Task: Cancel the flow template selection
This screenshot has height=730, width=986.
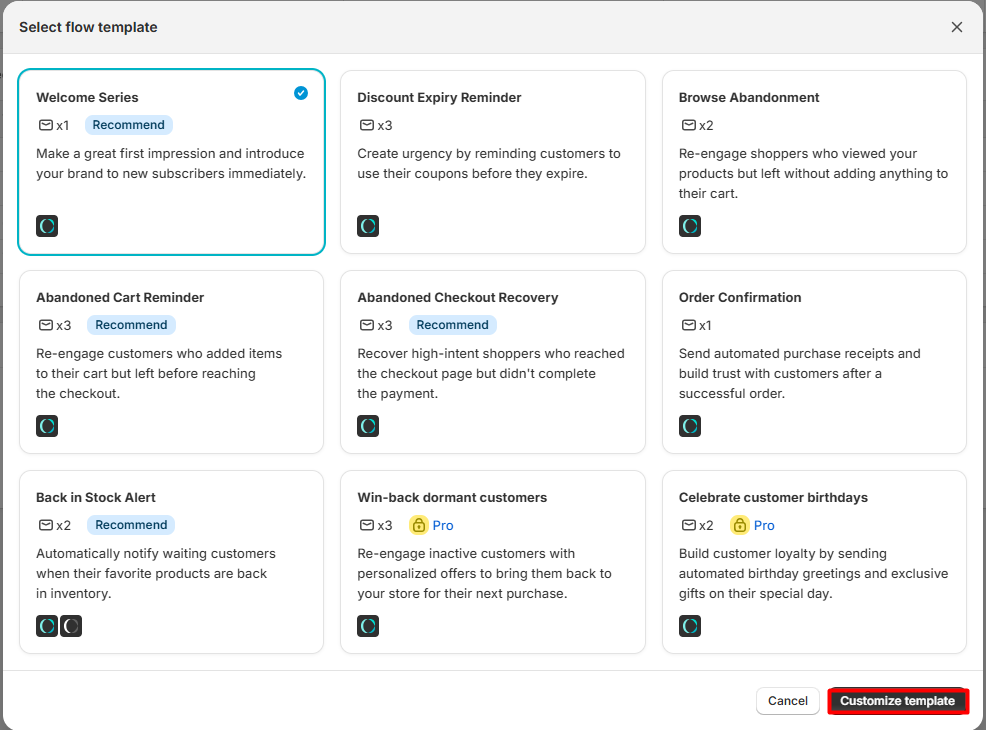Action: pos(787,700)
